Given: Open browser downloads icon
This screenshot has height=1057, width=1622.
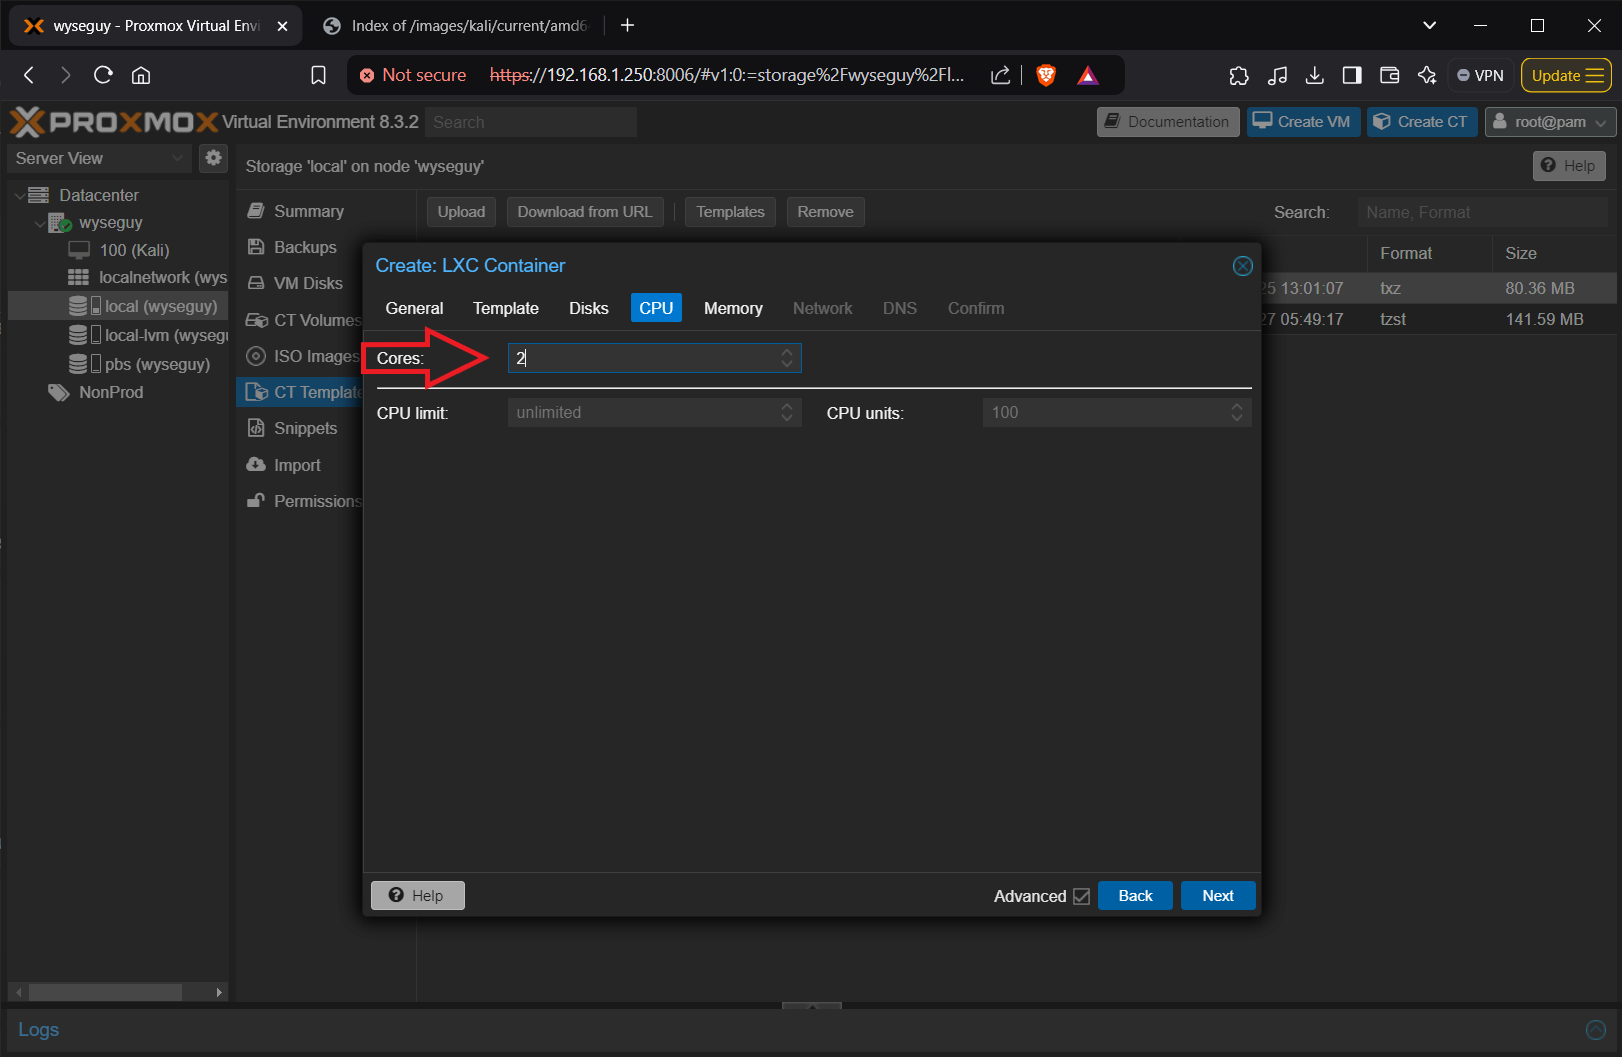Looking at the screenshot, I should [1314, 75].
